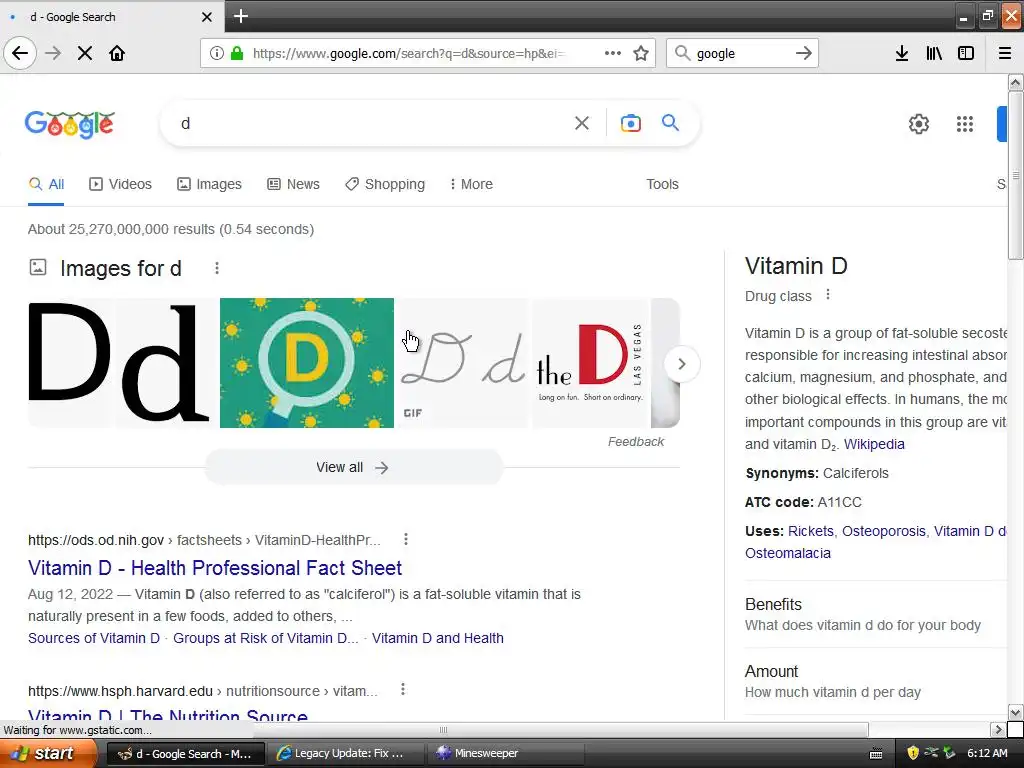Viewport: 1024px width, 768px height.
Task: Clear the Google search box
Action: [582, 123]
